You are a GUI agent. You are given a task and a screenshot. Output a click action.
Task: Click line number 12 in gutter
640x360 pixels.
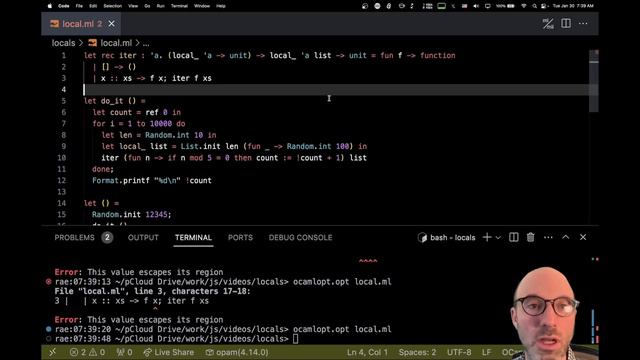click(61, 180)
